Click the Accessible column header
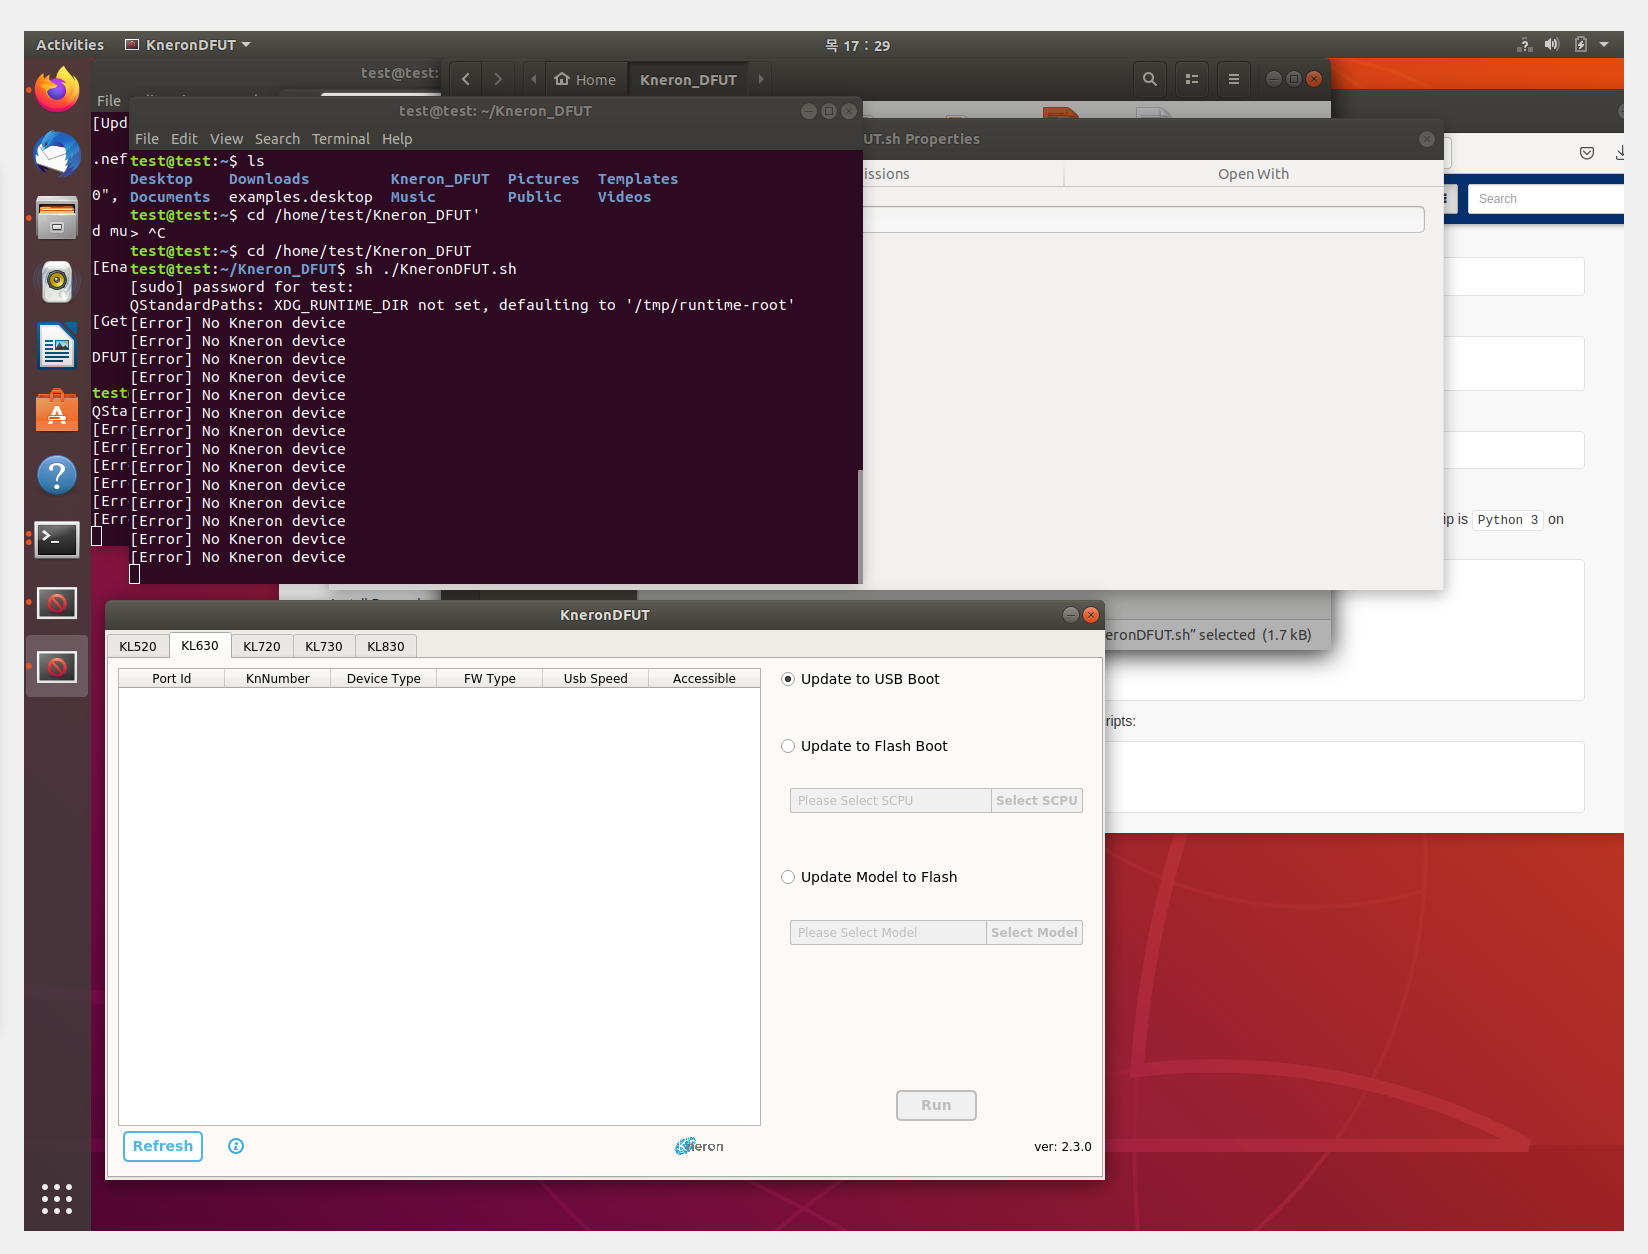The width and height of the screenshot is (1648, 1254). click(x=704, y=678)
